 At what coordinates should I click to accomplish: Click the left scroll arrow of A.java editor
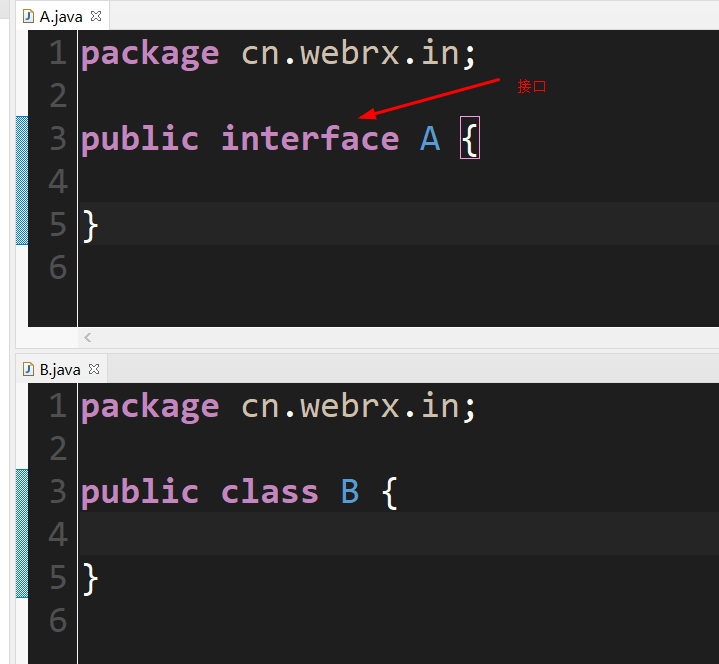88,338
